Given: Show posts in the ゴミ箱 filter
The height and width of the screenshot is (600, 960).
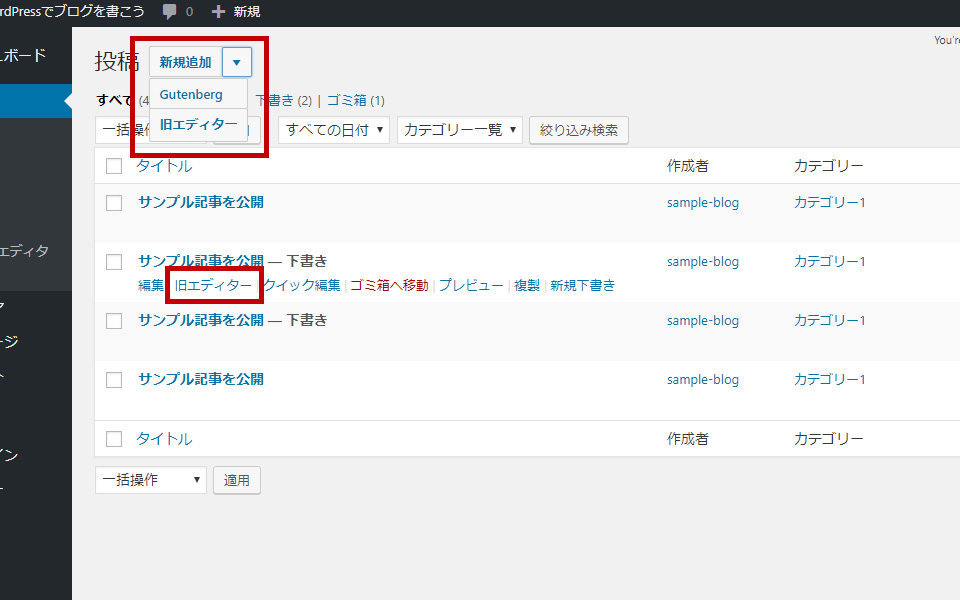Looking at the screenshot, I should (348, 100).
